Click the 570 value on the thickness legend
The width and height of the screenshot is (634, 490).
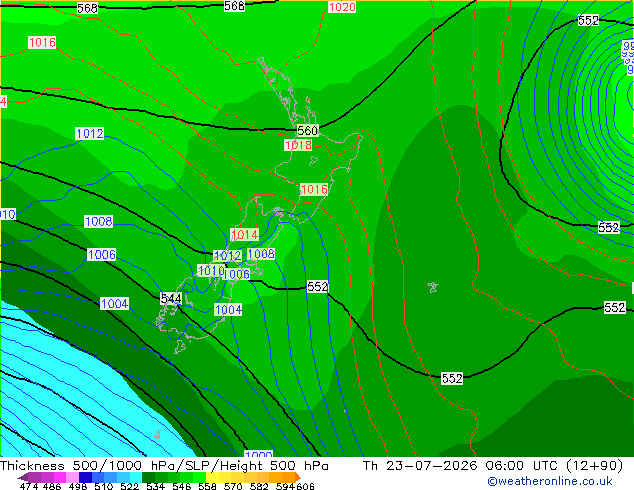pyautogui.click(x=233, y=486)
